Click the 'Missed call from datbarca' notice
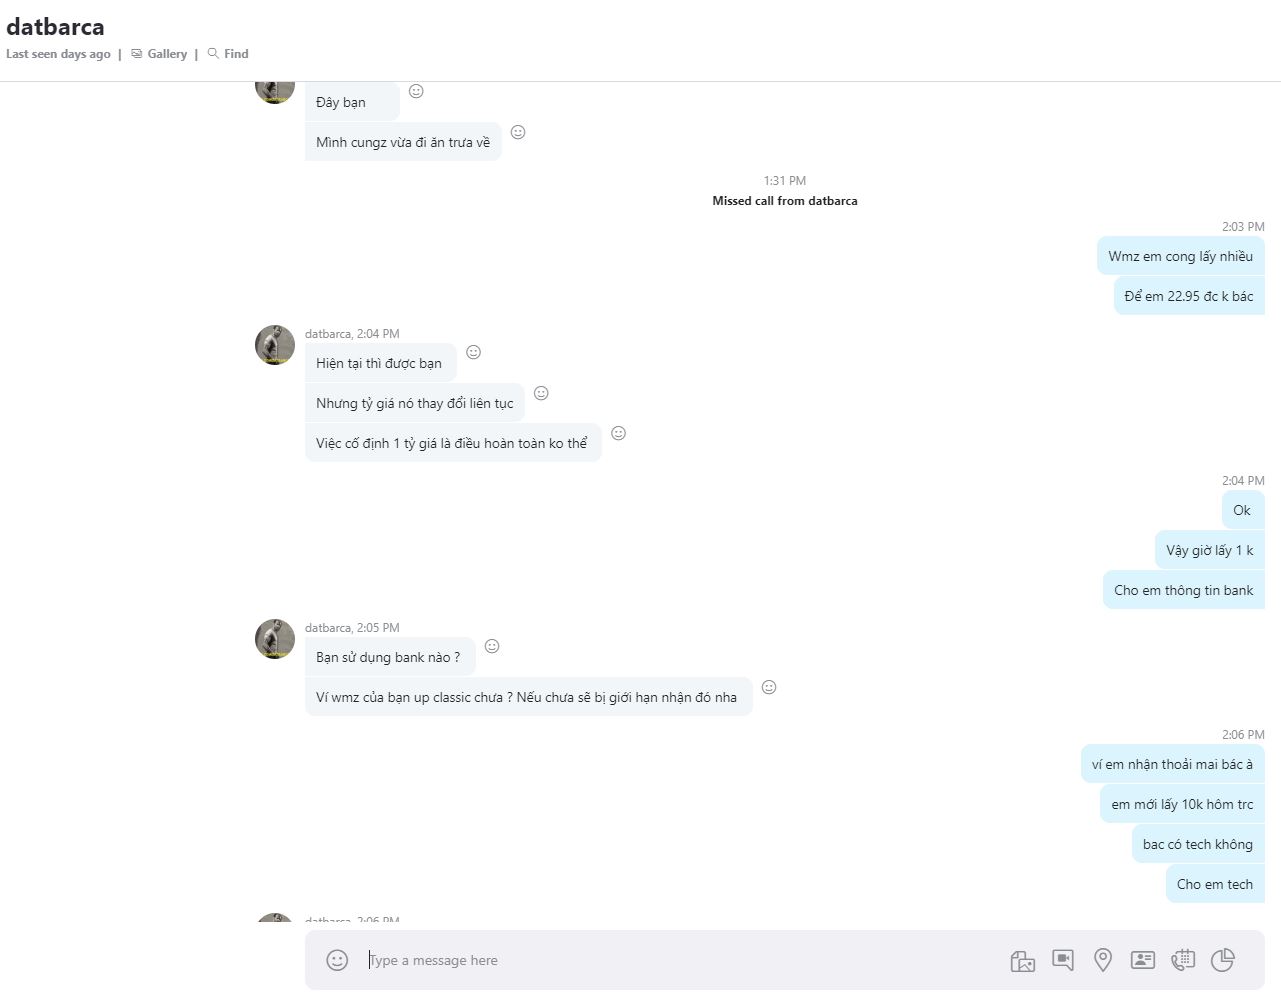Screen dimensions: 1281x1000 [x=785, y=201]
